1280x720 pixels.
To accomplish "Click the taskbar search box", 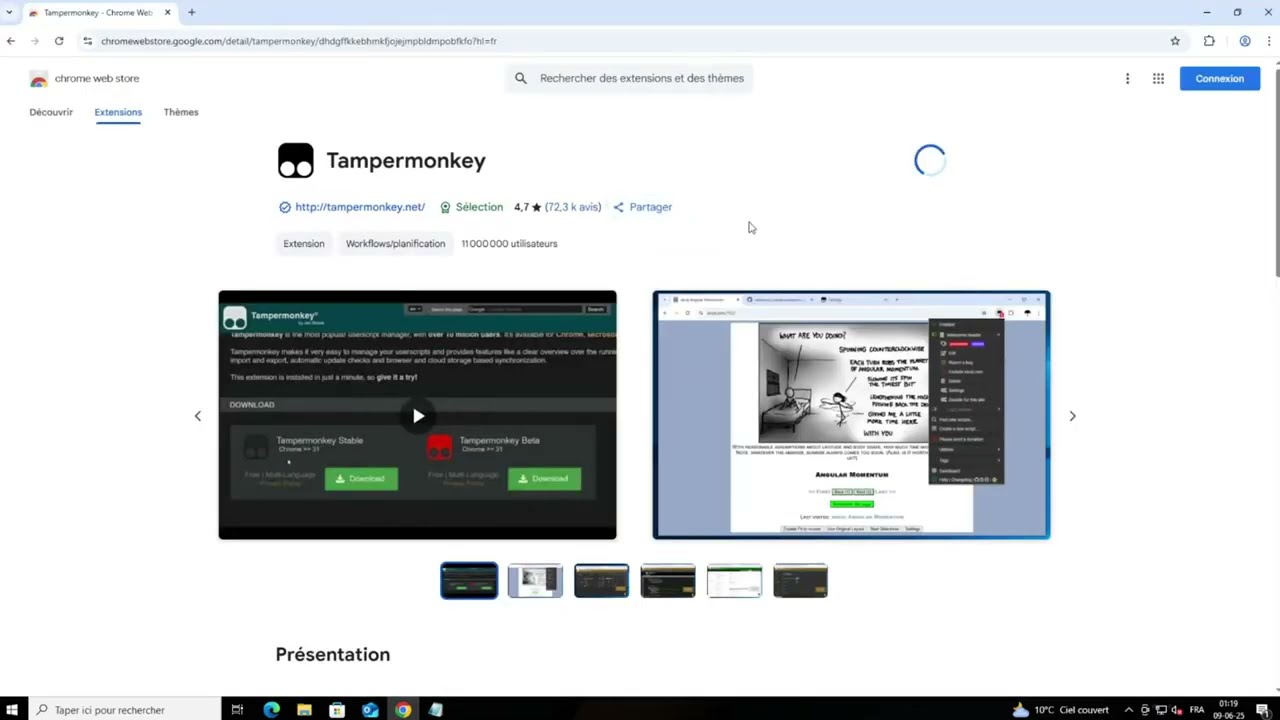I will (x=124, y=710).
